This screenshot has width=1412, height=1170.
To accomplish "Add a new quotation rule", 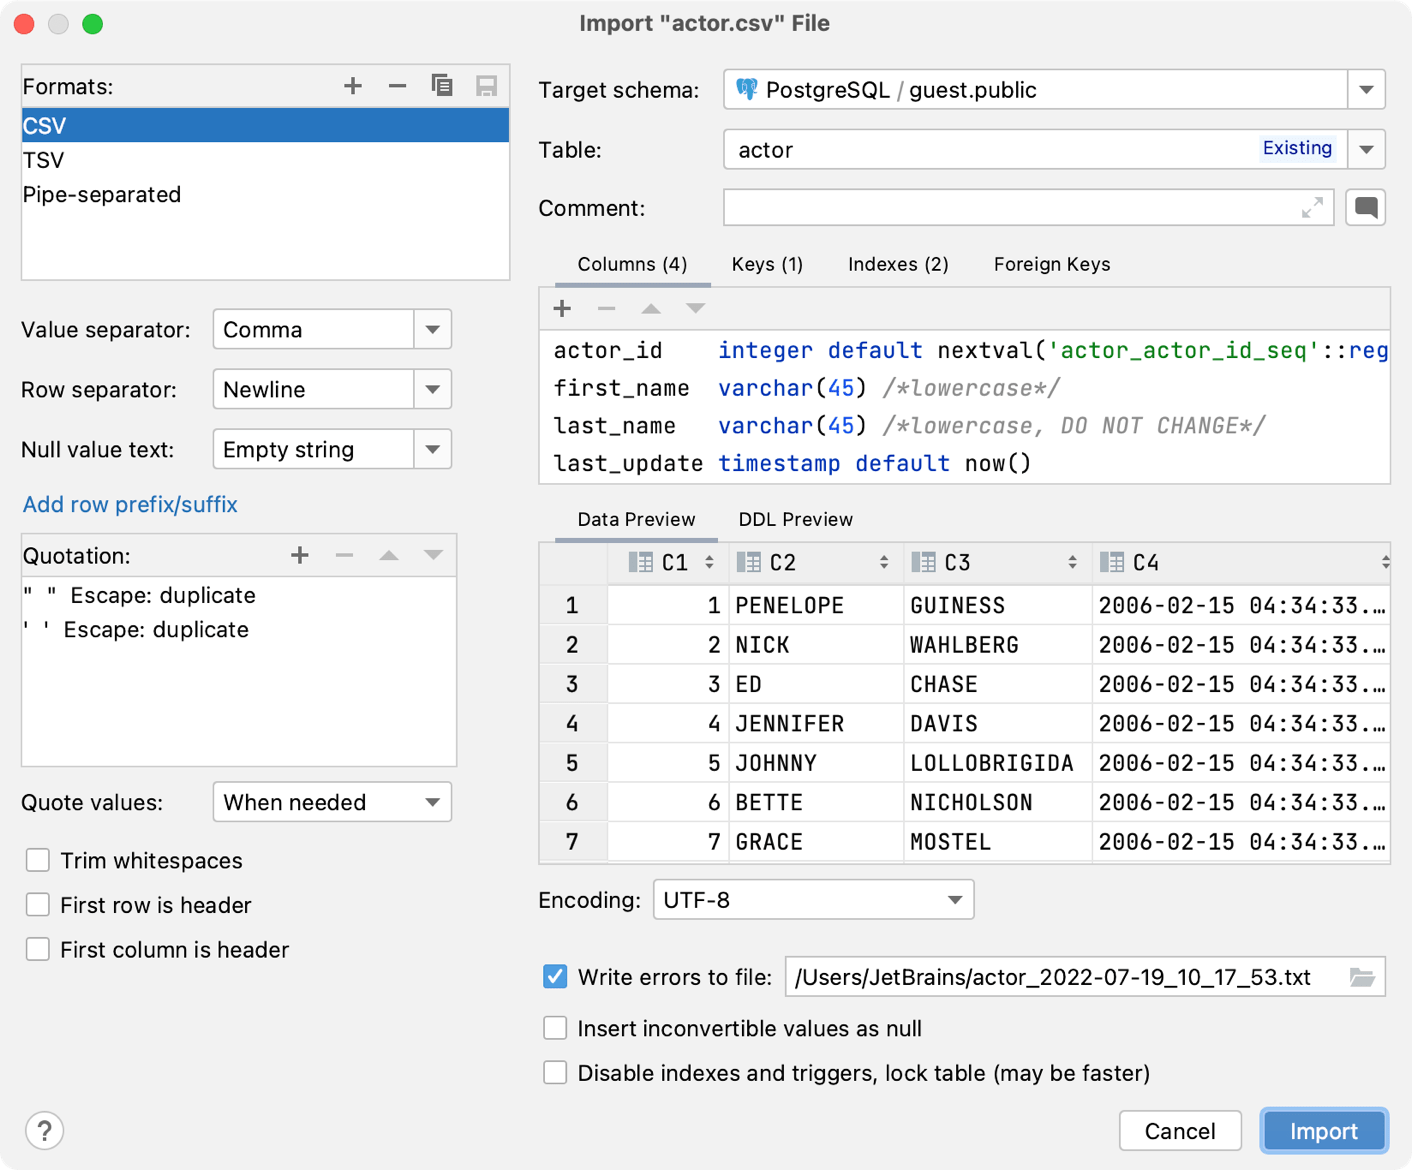I will (x=299, y=555).
